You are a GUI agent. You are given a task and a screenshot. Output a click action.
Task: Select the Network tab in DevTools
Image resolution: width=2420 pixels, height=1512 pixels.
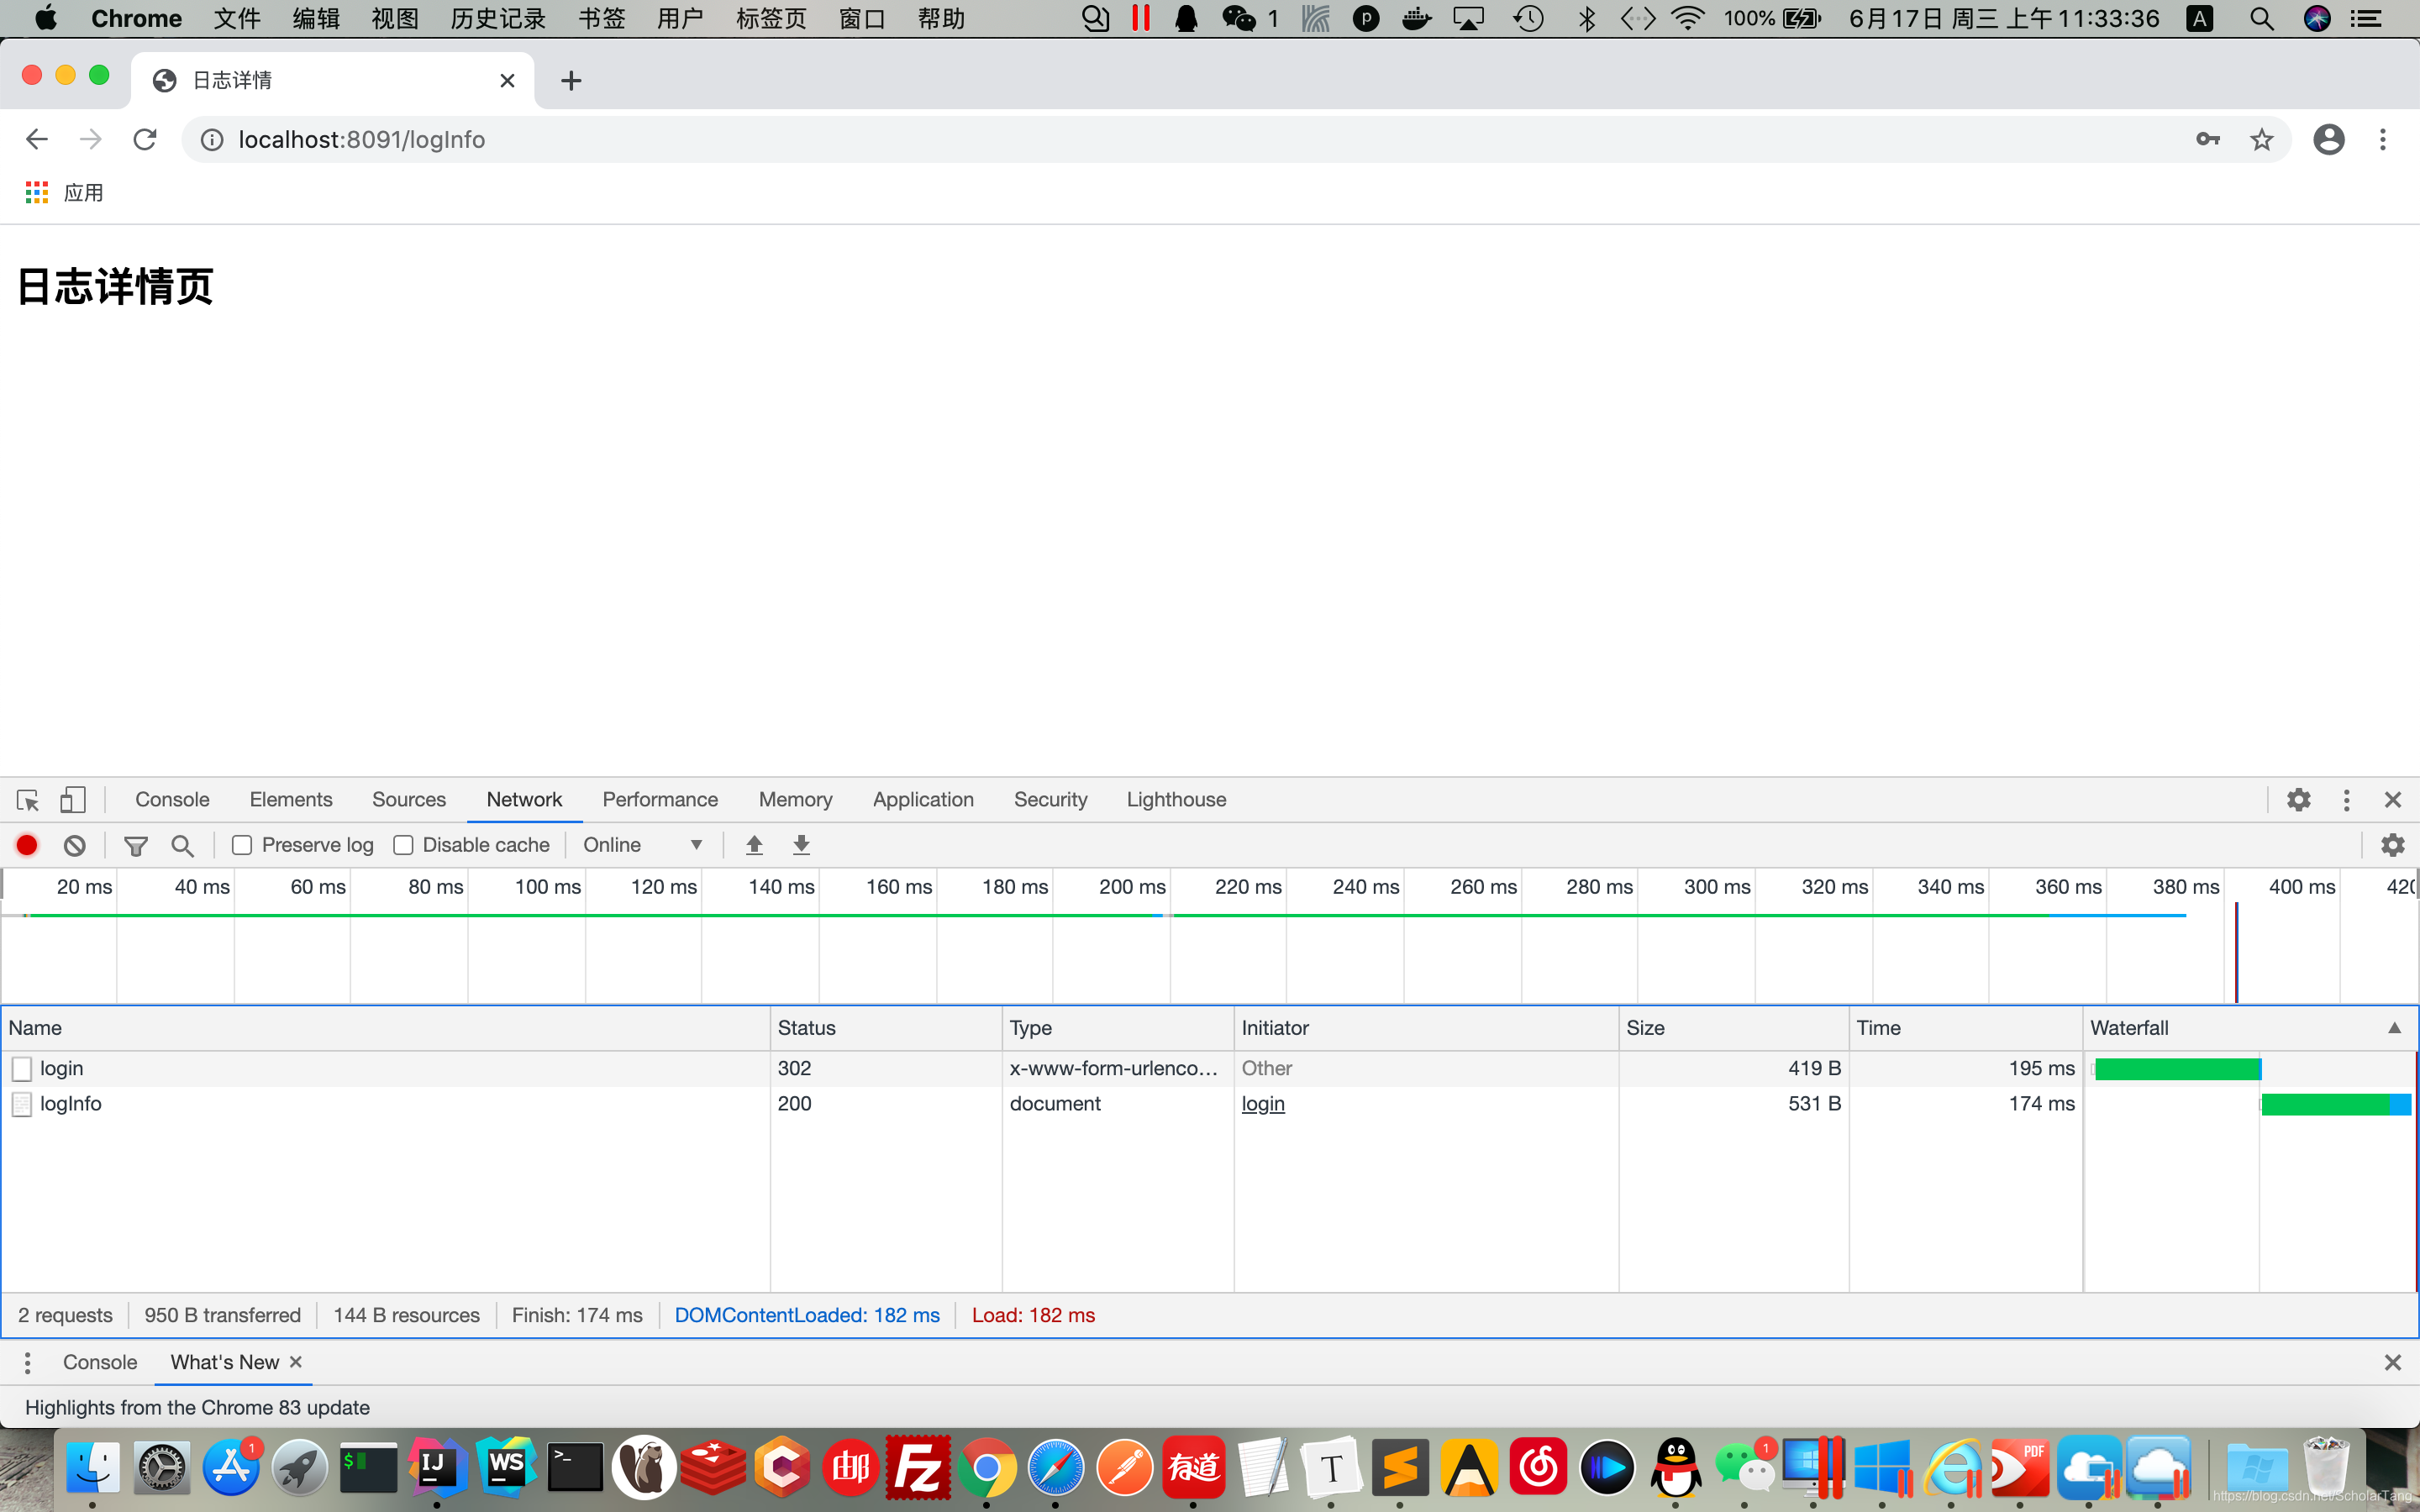(x=524, y=800)
